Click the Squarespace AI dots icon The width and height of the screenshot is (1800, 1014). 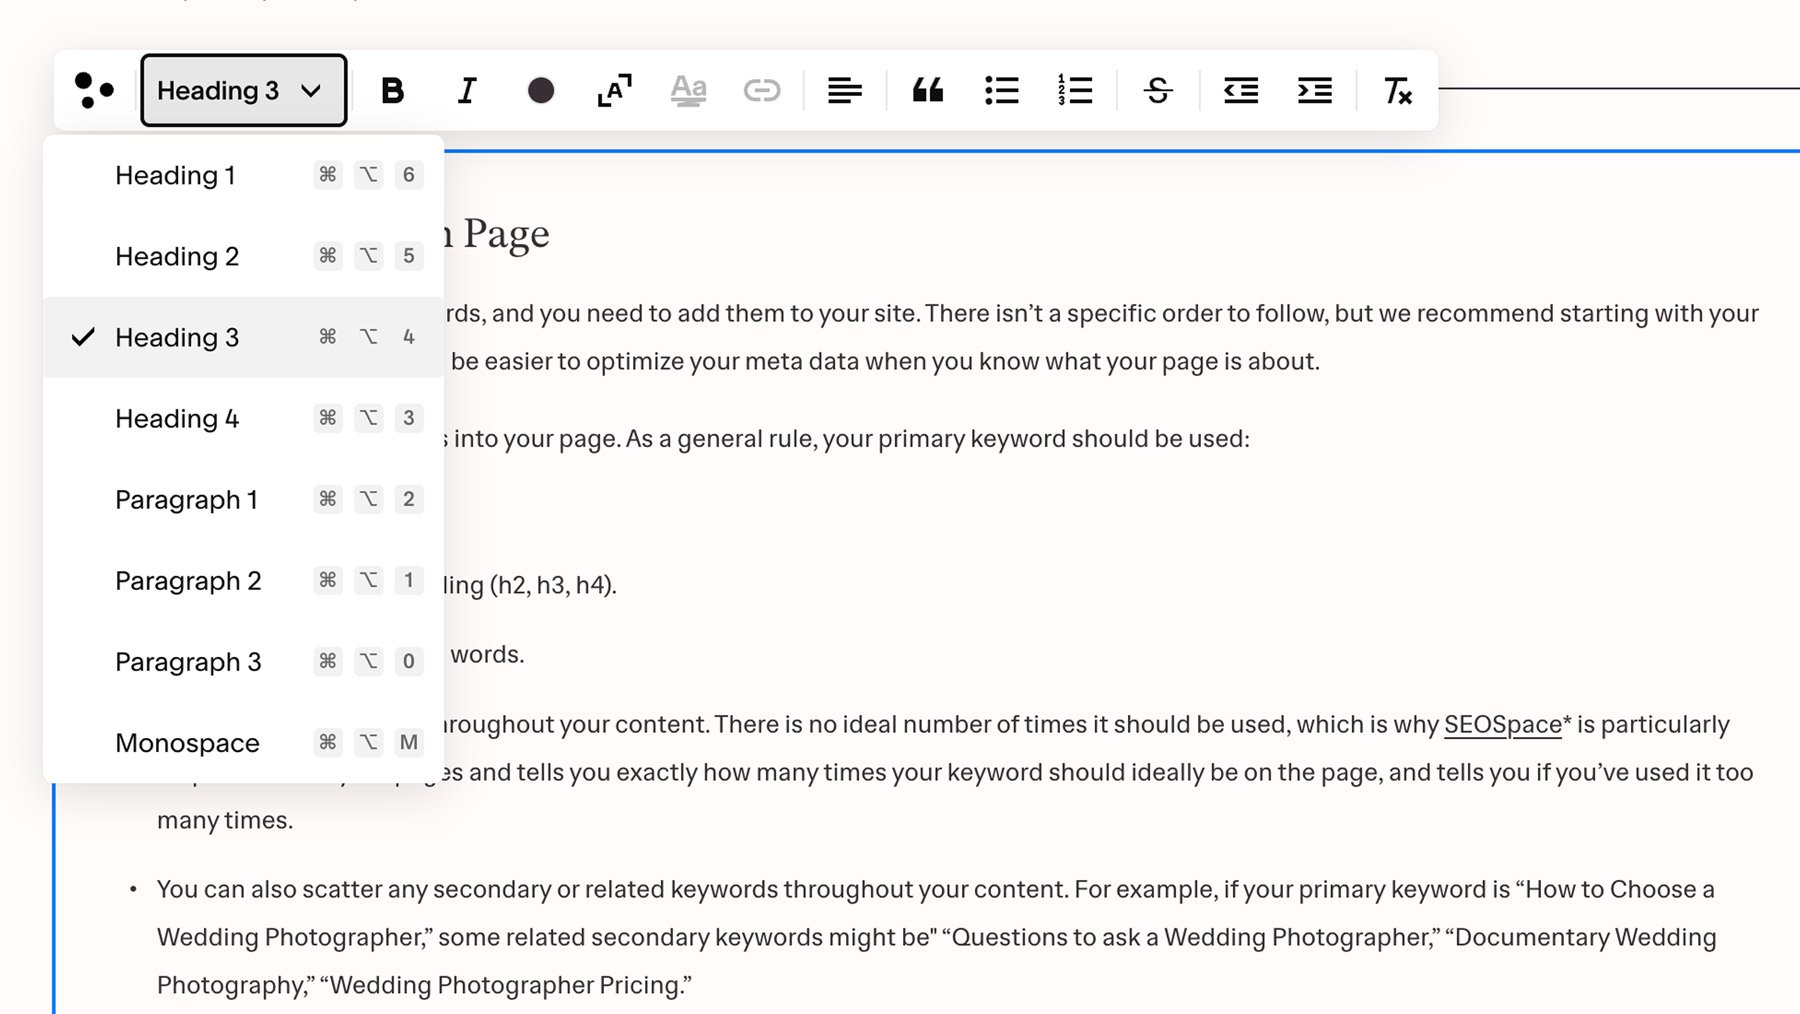pyautogui.click(x=95, y=90)
